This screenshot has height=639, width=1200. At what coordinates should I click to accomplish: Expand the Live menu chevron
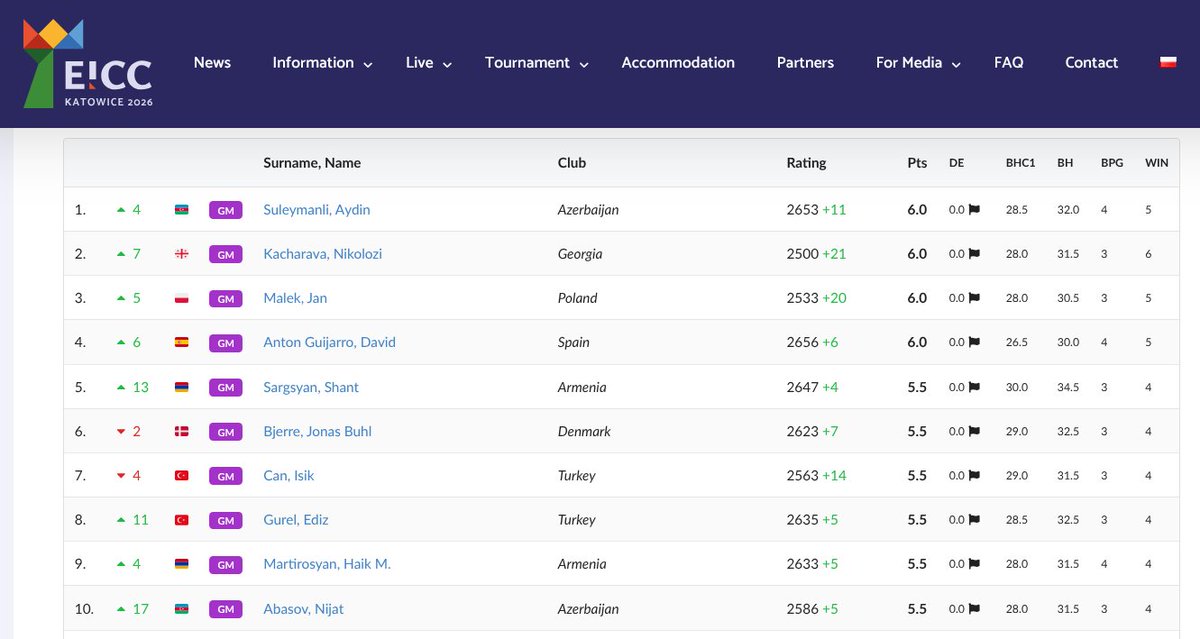pyautogui.click(x=447, y=64)
